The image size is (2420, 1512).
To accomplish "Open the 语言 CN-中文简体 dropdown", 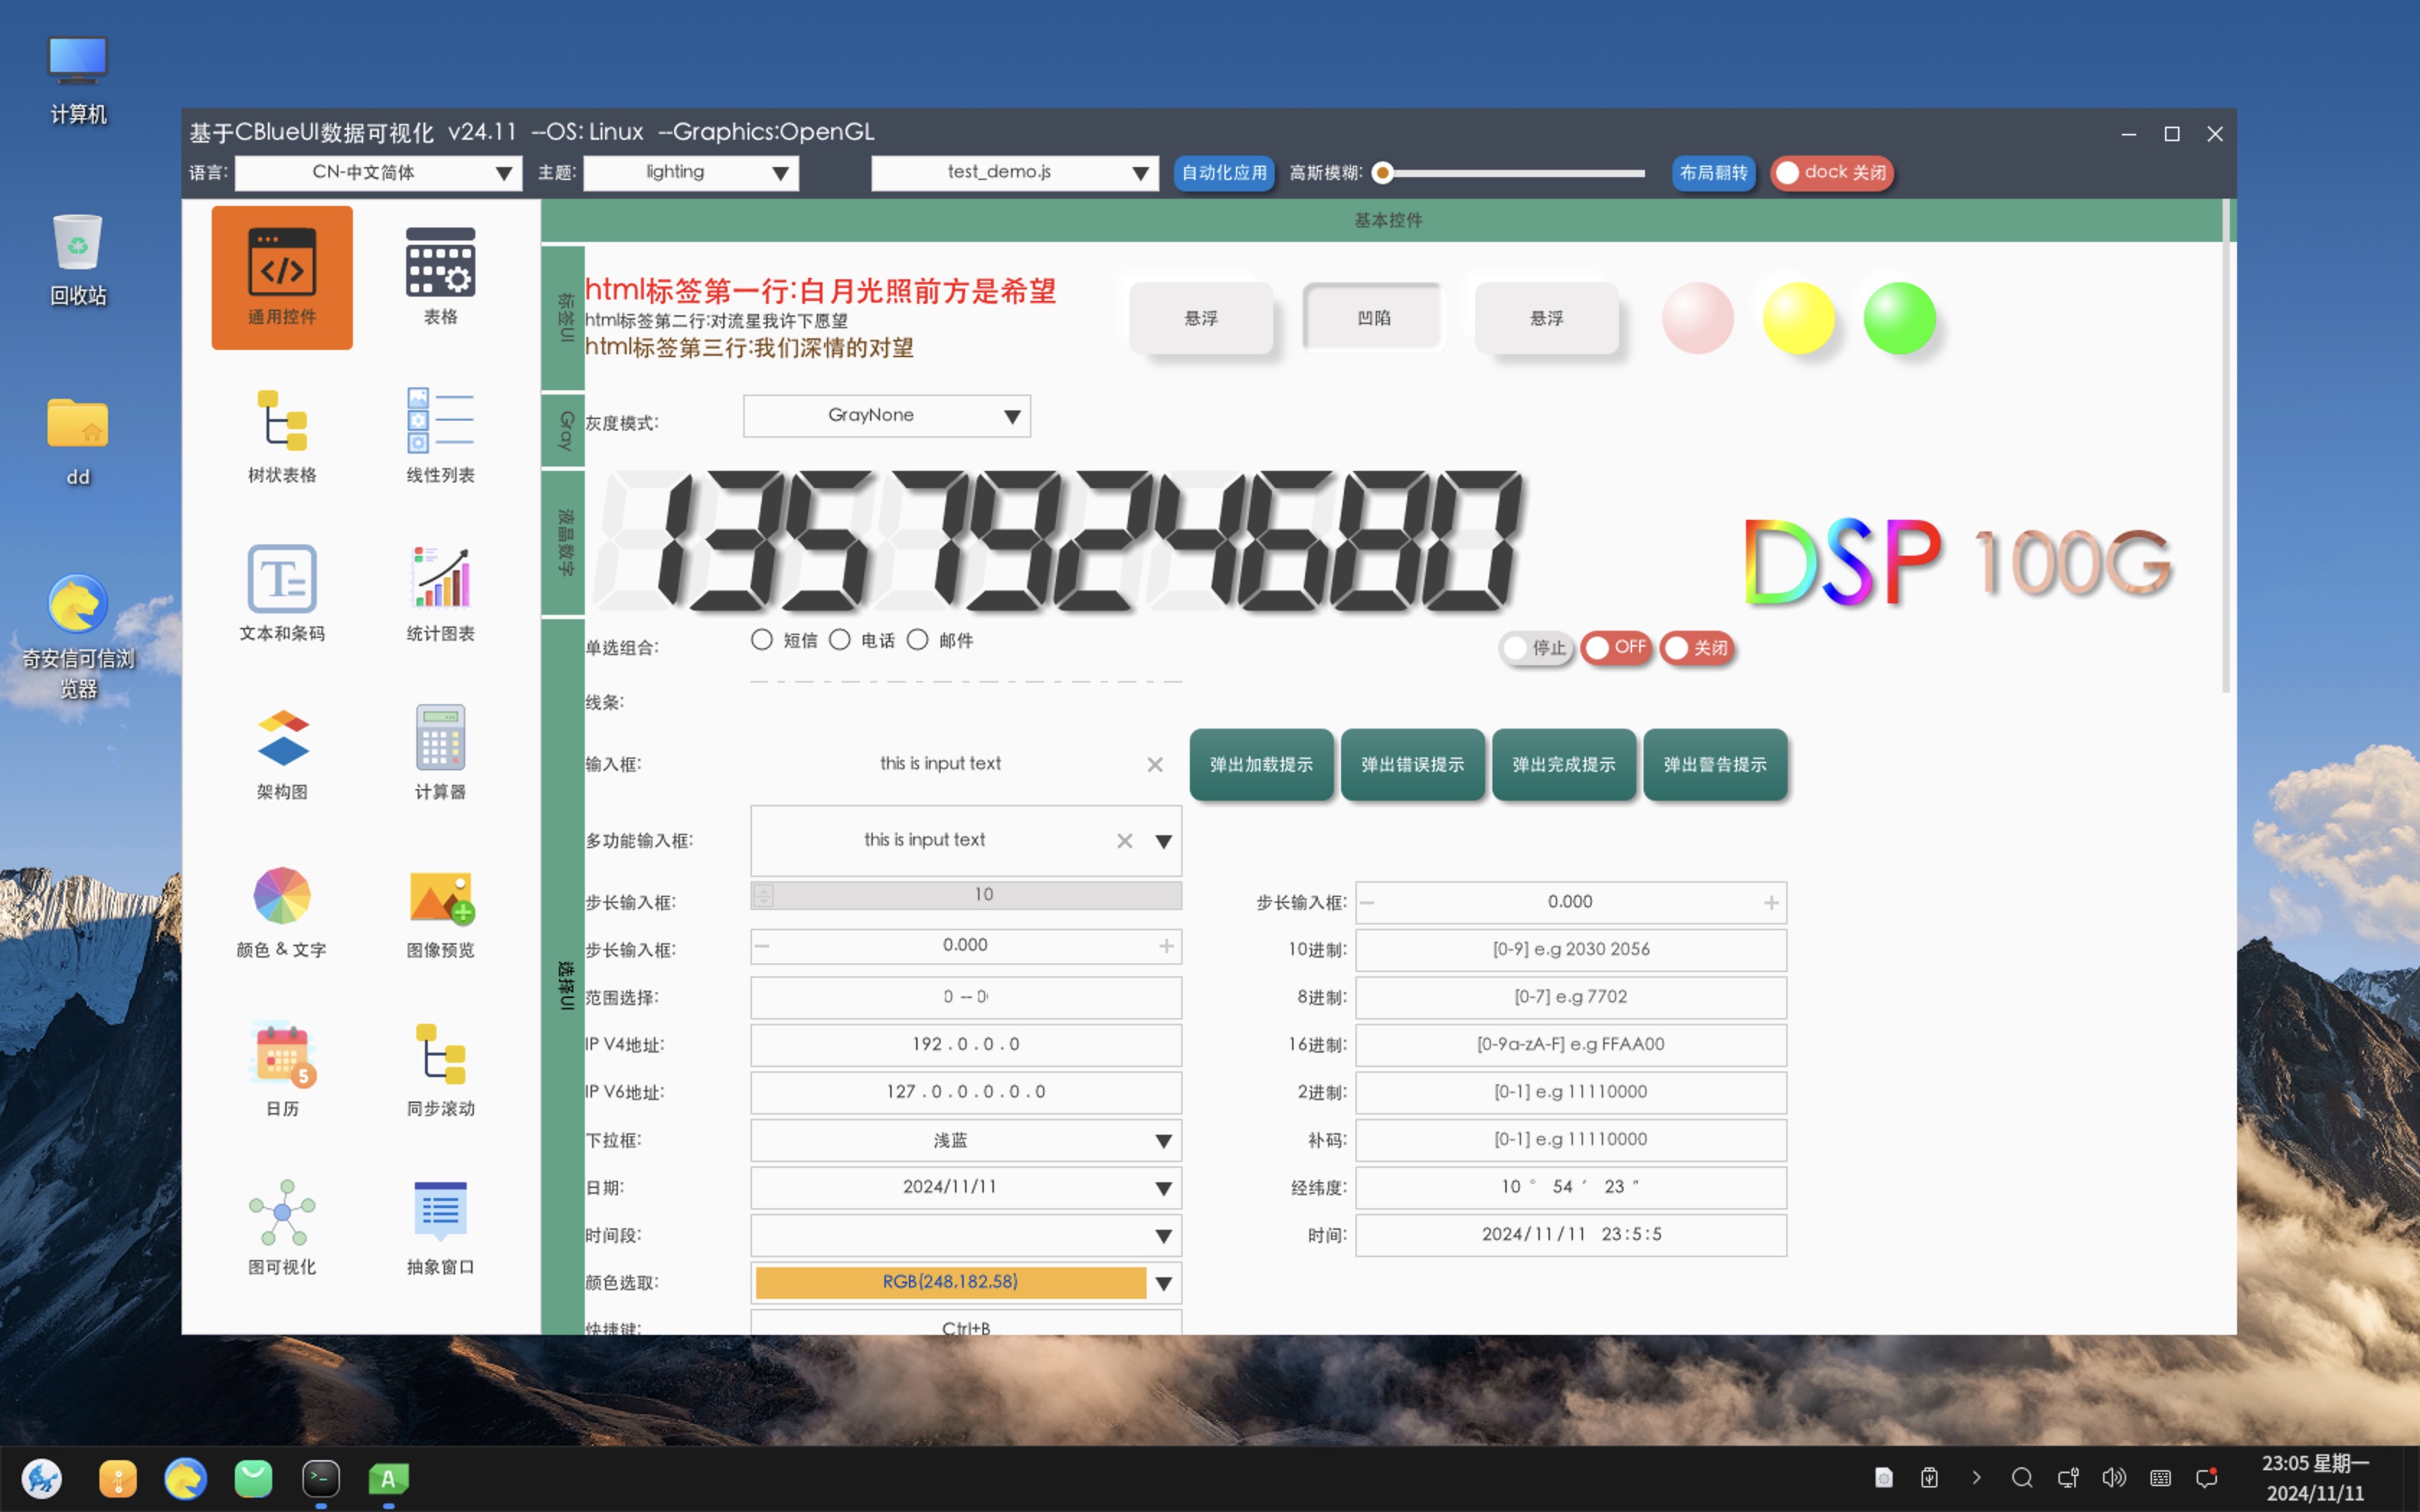I will pyautogui.click(x=378, y=173).
